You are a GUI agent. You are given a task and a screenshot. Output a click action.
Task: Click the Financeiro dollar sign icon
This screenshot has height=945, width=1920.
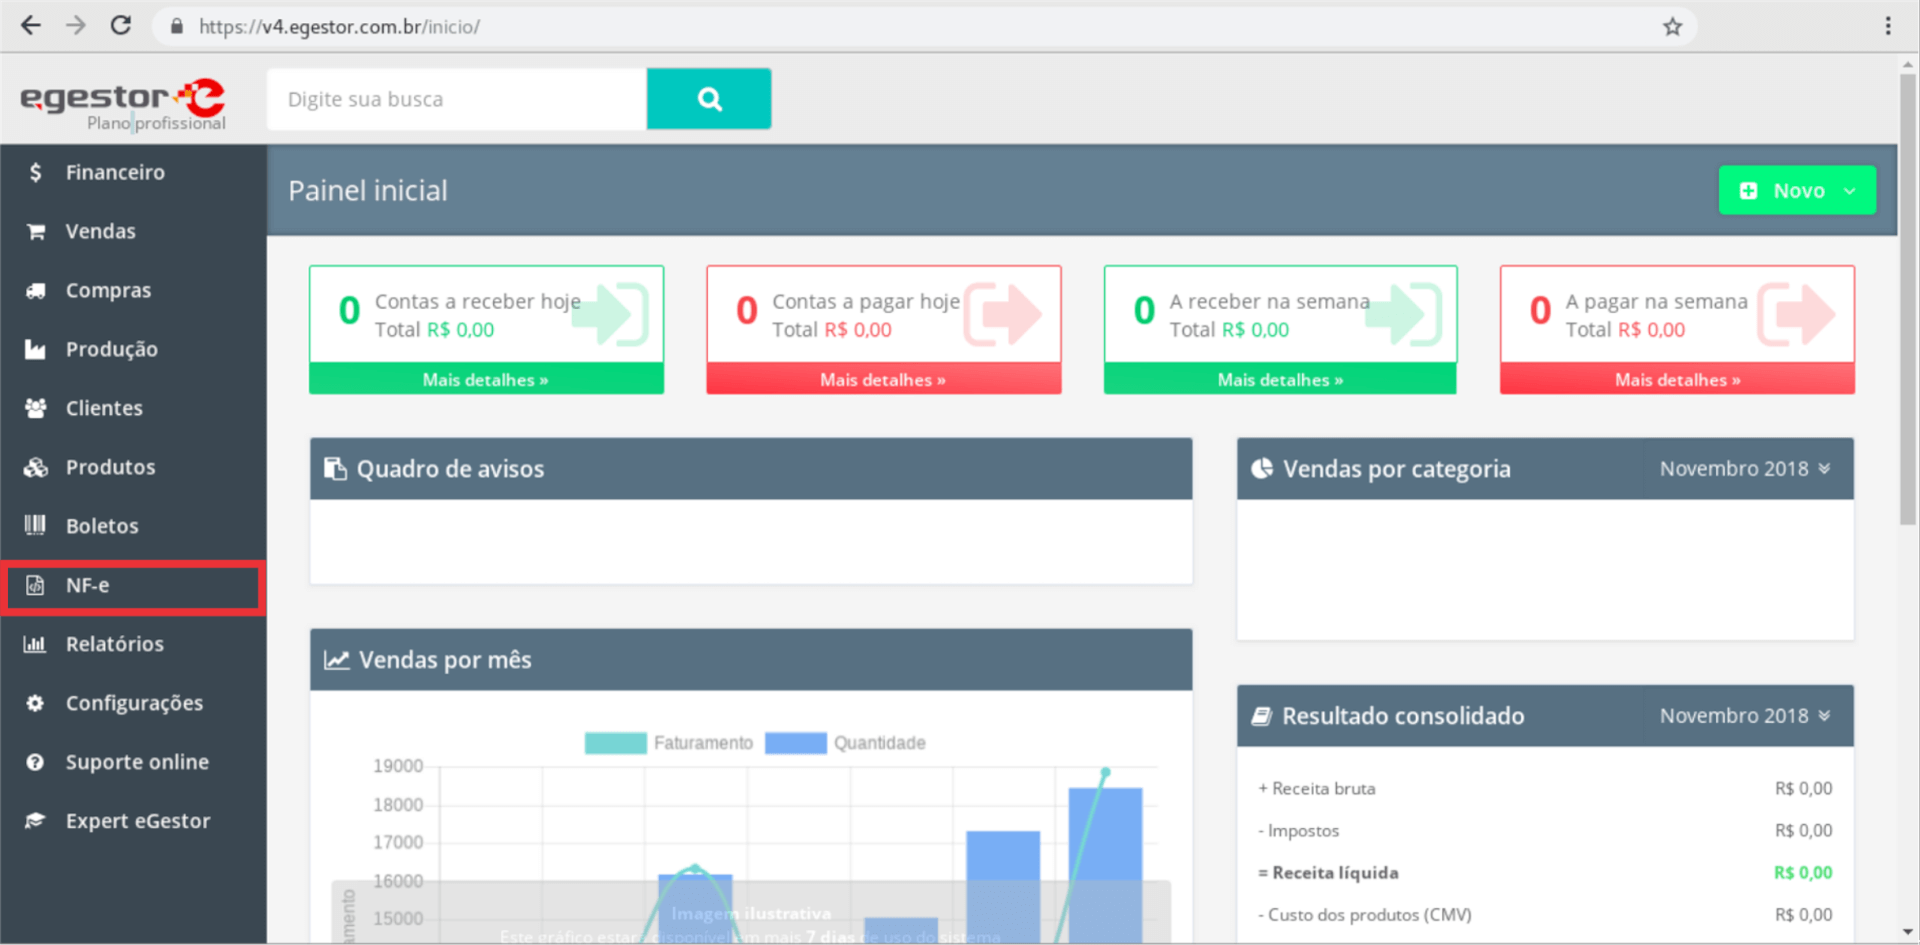tap(36, 172)
